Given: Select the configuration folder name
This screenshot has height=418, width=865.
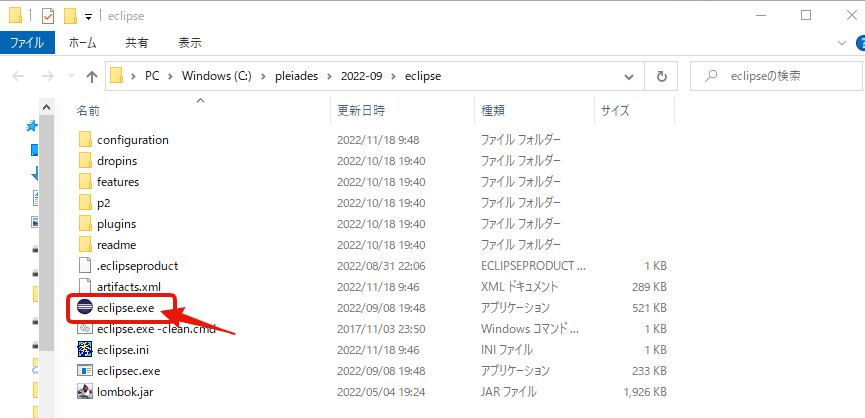Looking at the screenshot, I should 133,140.
